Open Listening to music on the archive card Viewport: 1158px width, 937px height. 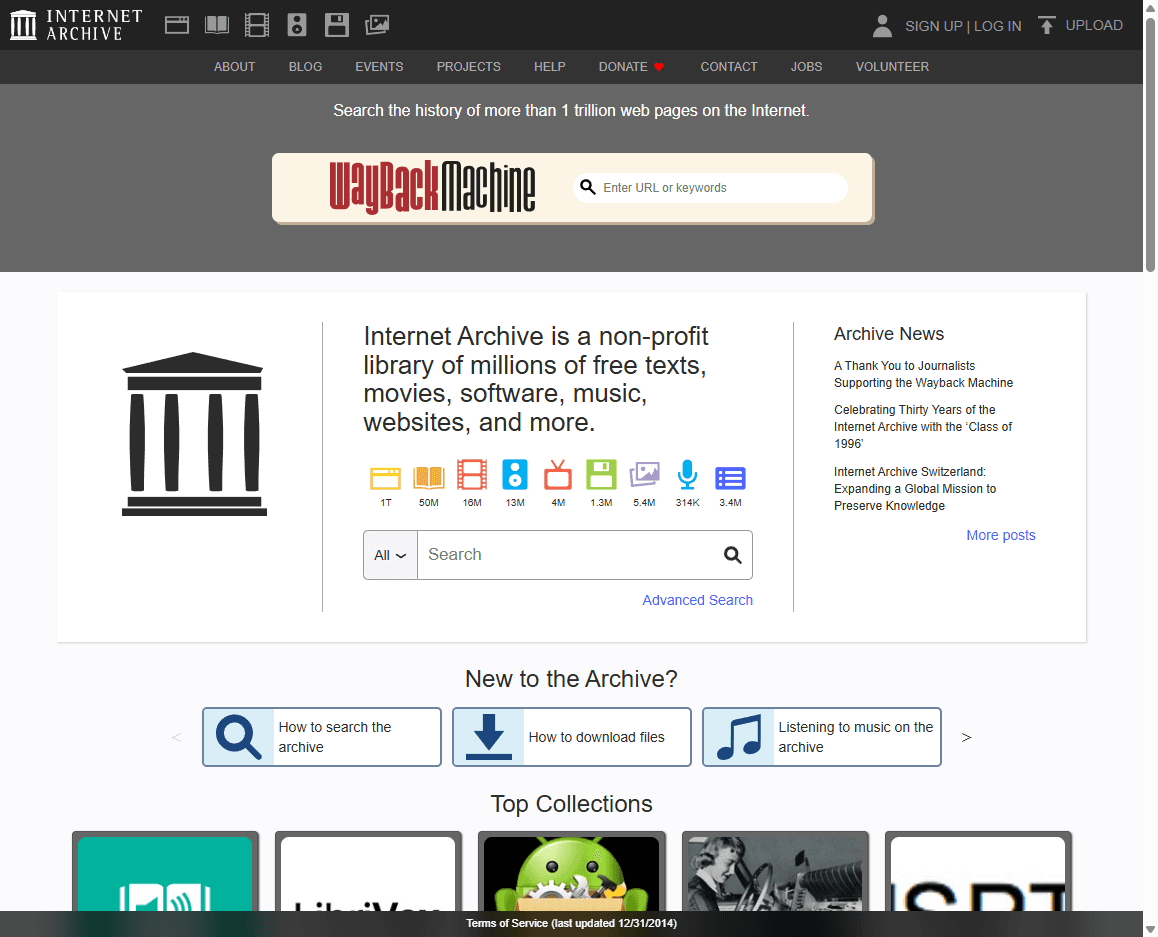click(x=822, y=737)
